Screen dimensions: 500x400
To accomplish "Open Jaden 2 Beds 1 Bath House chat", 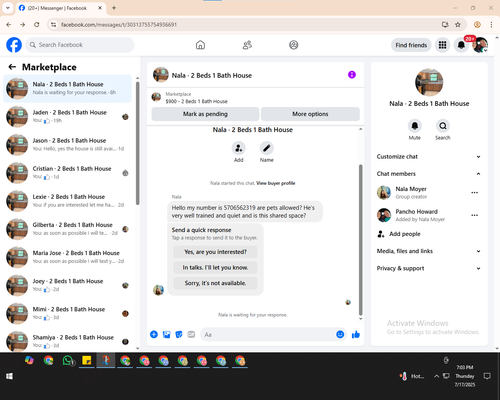I will [x=68, y=117].
